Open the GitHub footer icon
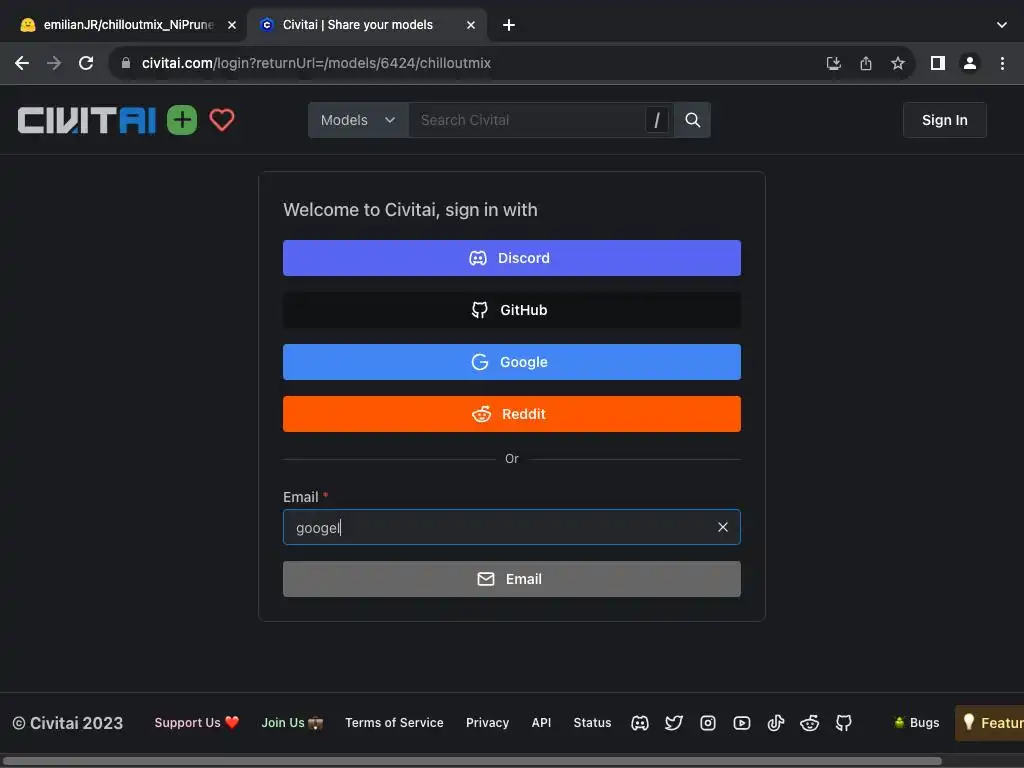This screenshot has width=1024, height=768. 844,723
